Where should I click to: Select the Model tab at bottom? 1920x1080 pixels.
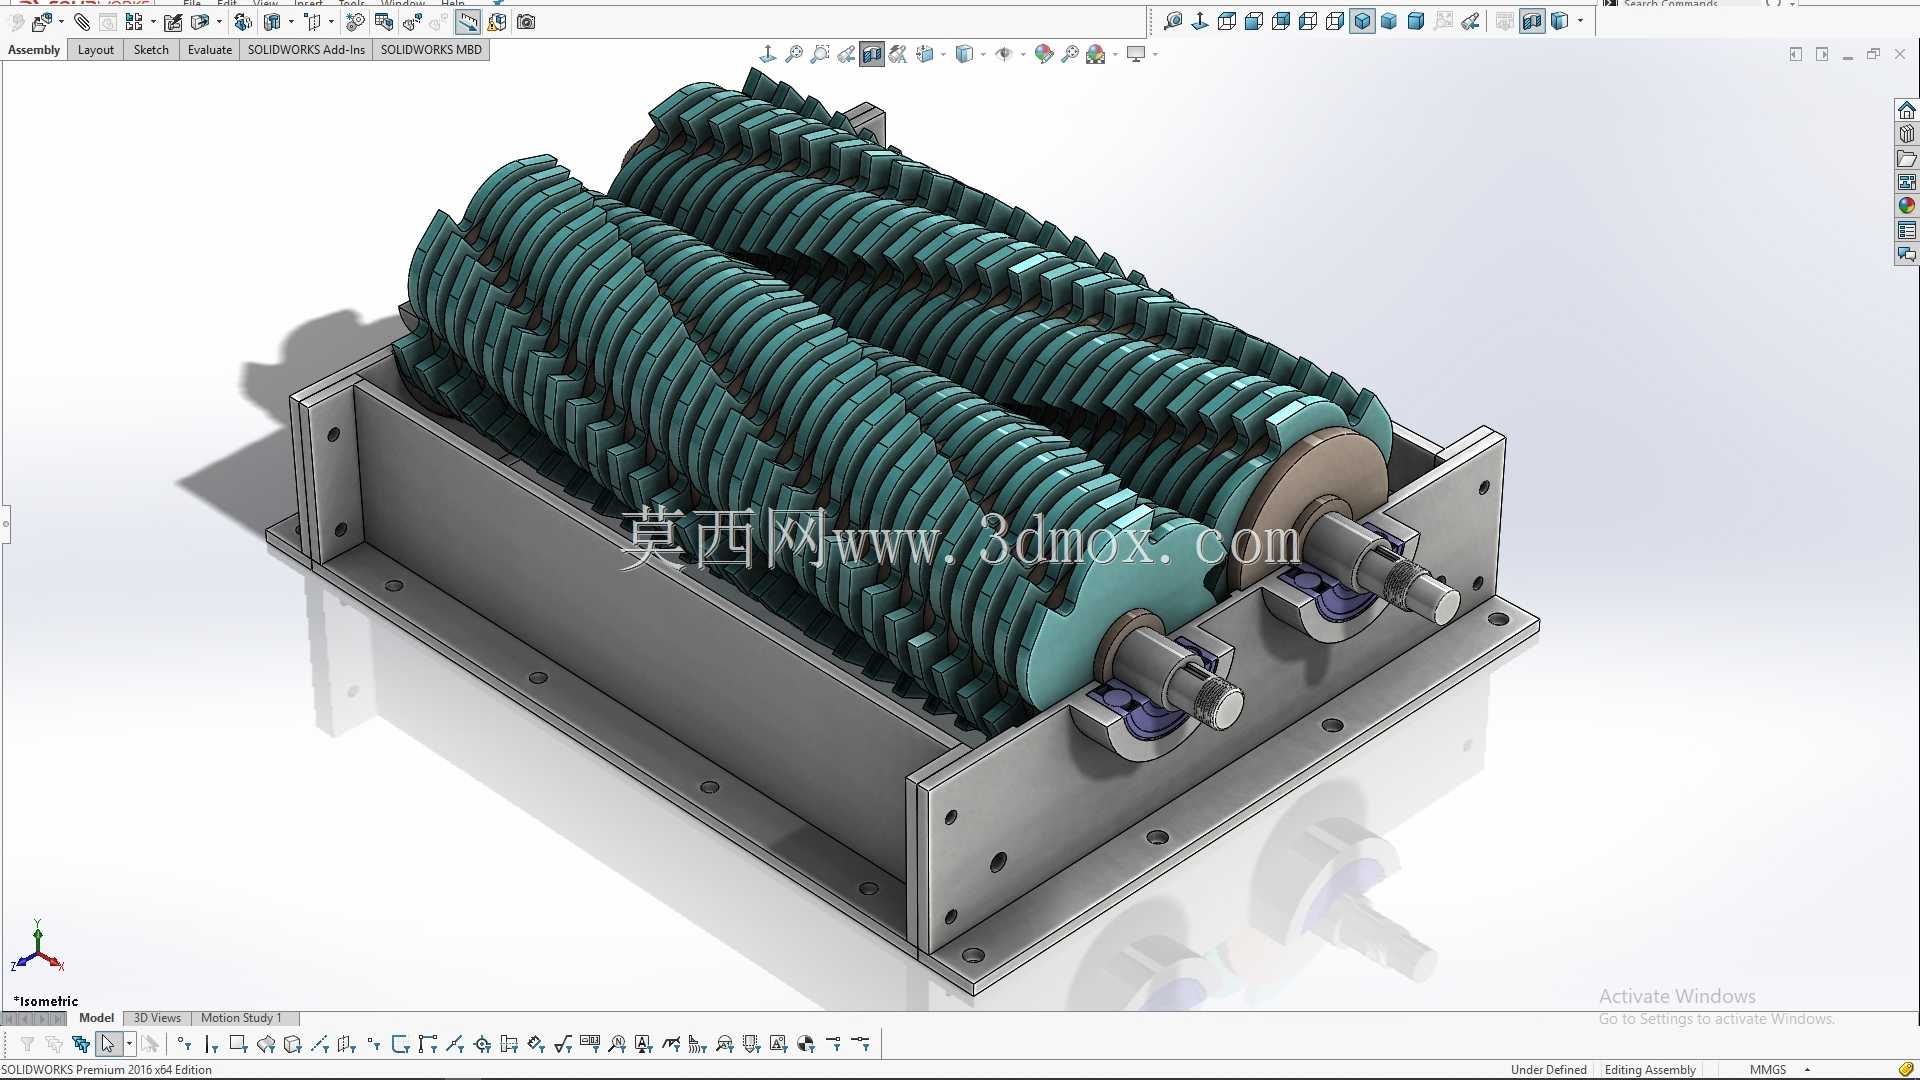tap(96, 1018)
